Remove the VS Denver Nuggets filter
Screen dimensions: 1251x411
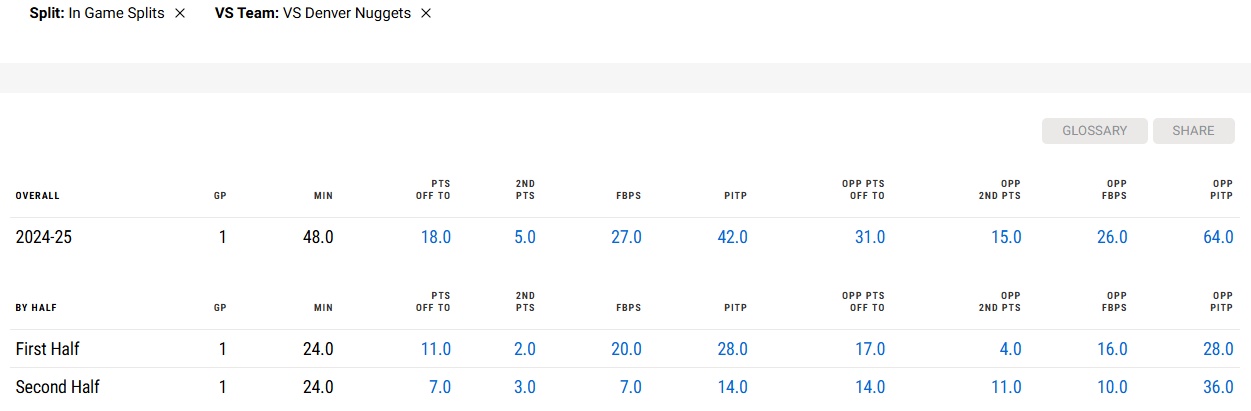point(426,13)
